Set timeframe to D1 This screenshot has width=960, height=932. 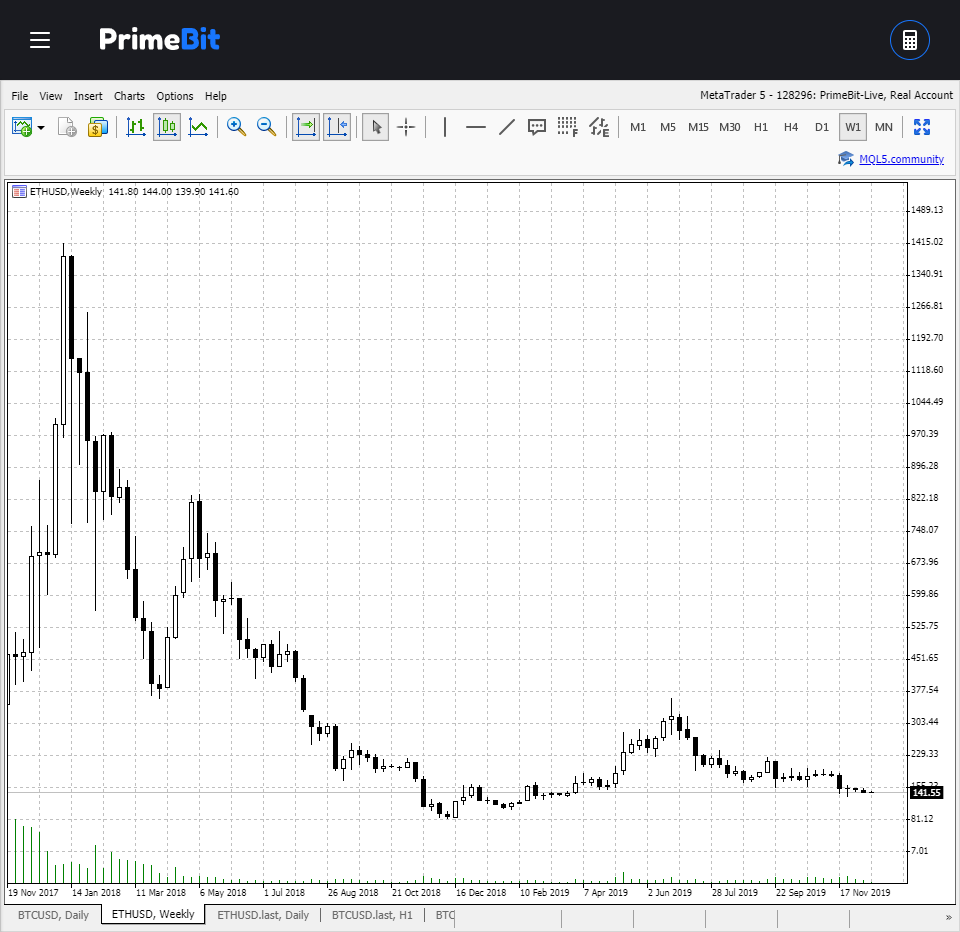tap(821, 127)
